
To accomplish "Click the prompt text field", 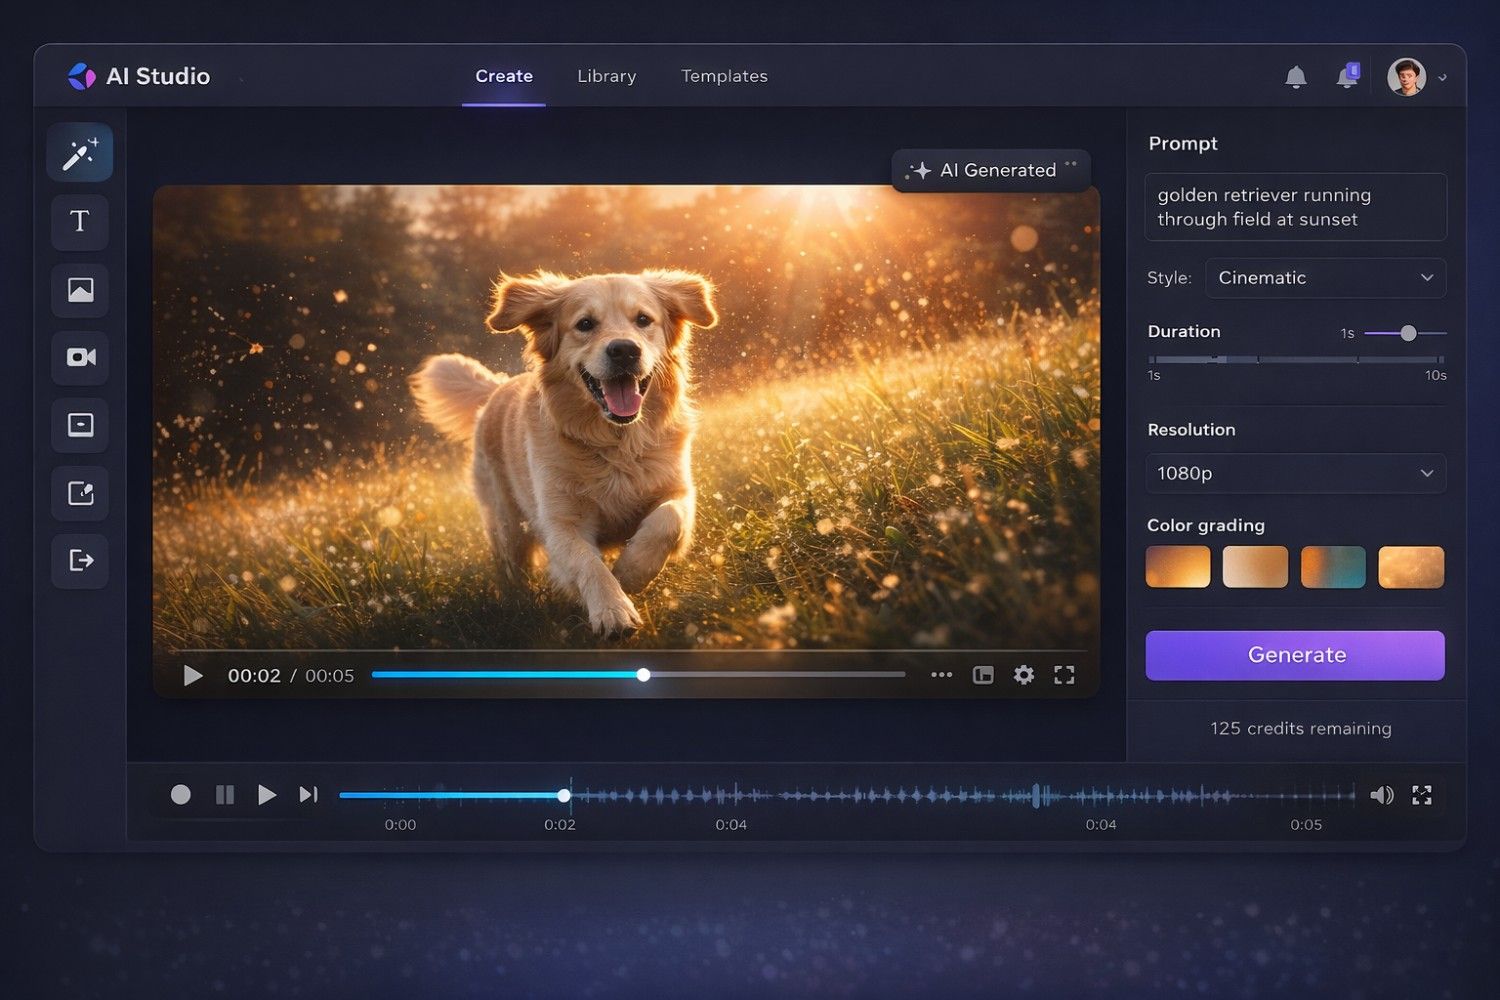I will coord(1295,207).
